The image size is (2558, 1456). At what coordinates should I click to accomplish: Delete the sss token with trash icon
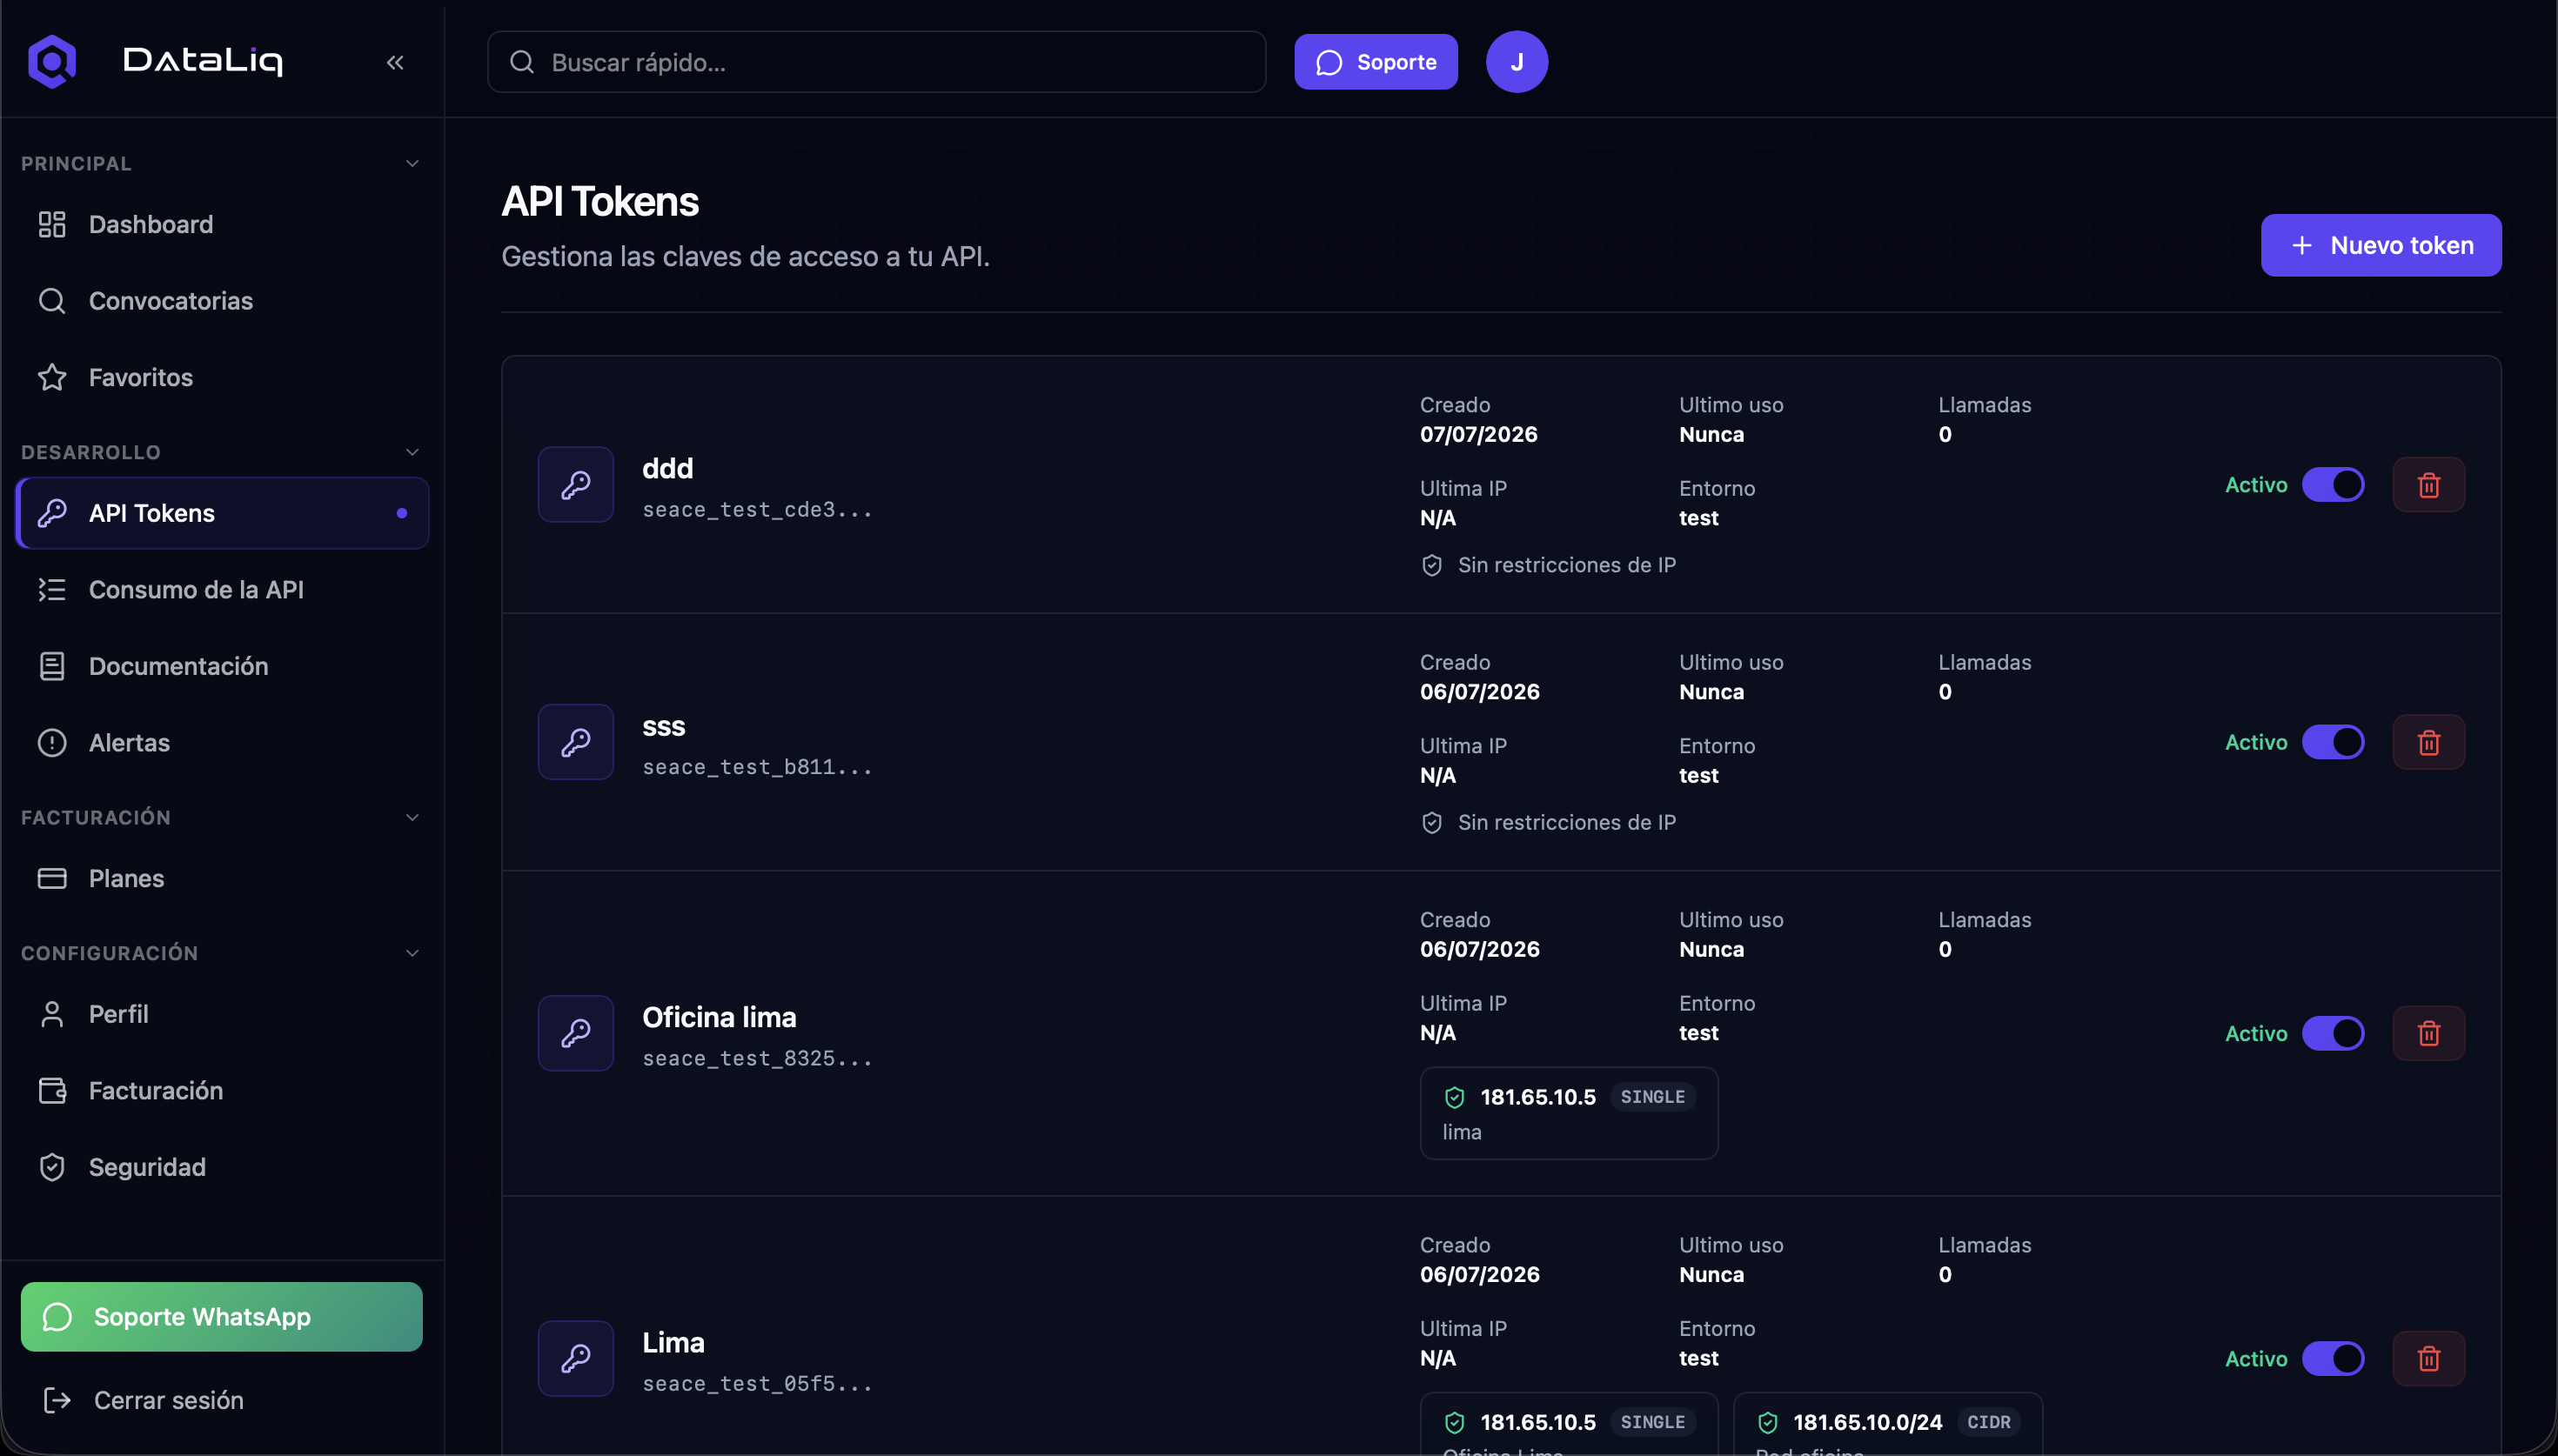tap(2428, 742)
